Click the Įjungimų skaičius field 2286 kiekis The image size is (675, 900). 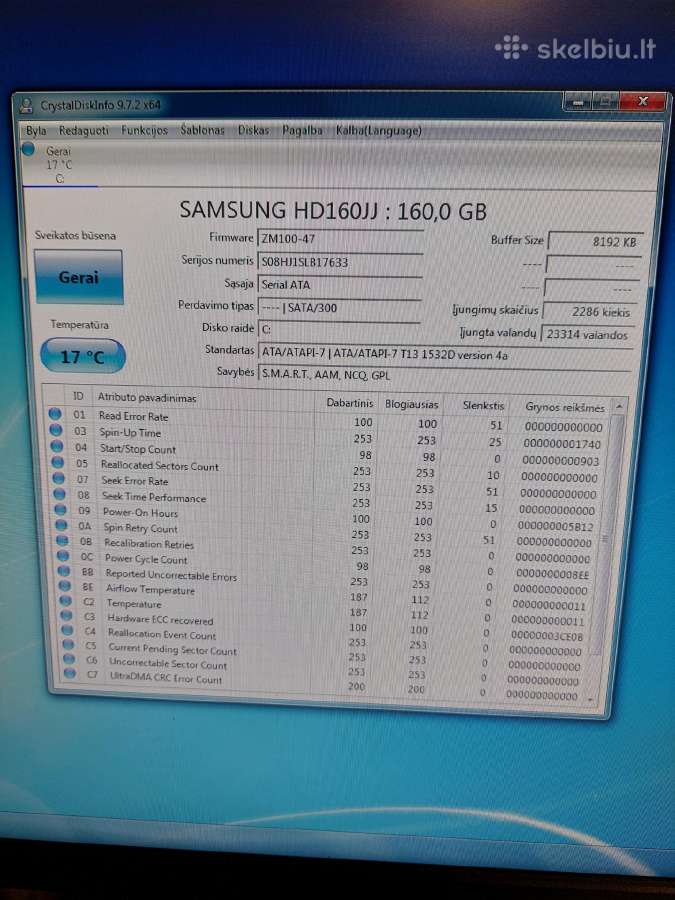pos(590,312)
